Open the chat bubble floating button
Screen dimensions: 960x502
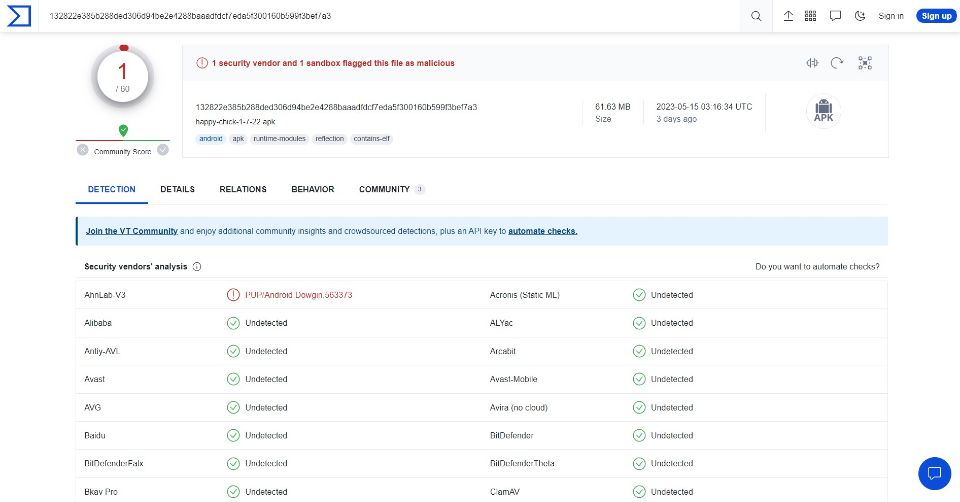click(x=934, y=473)
